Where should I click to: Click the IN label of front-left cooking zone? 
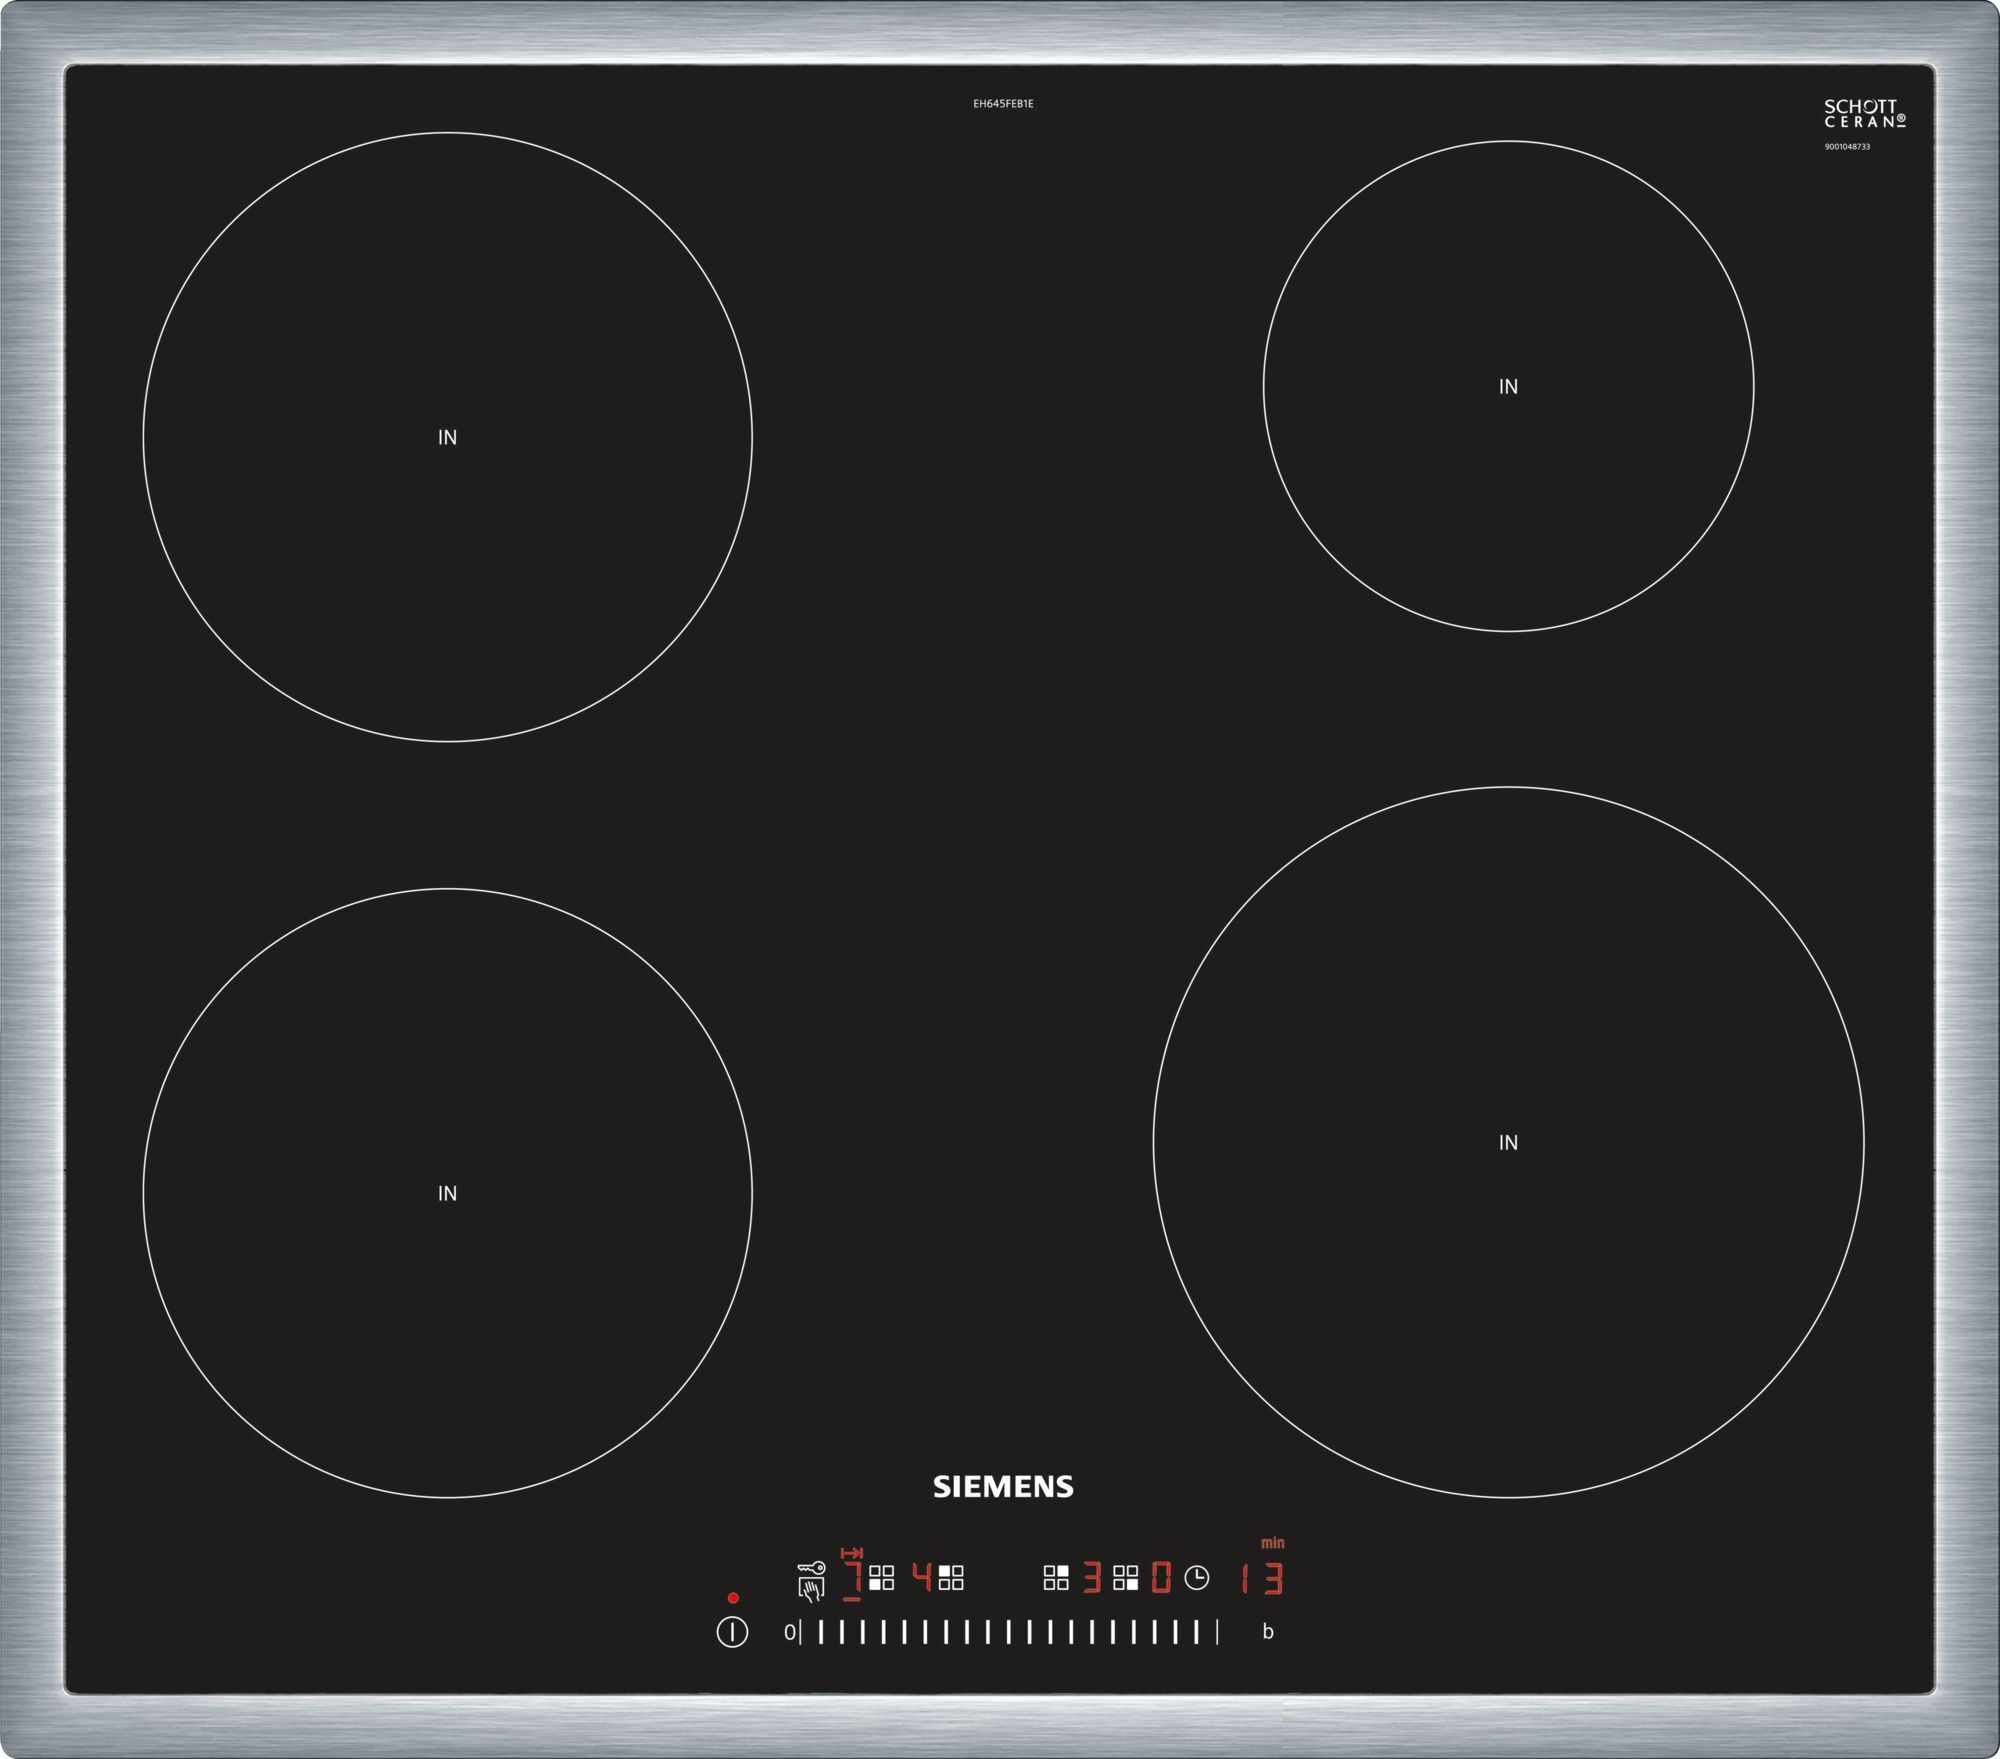(447, 1193)
